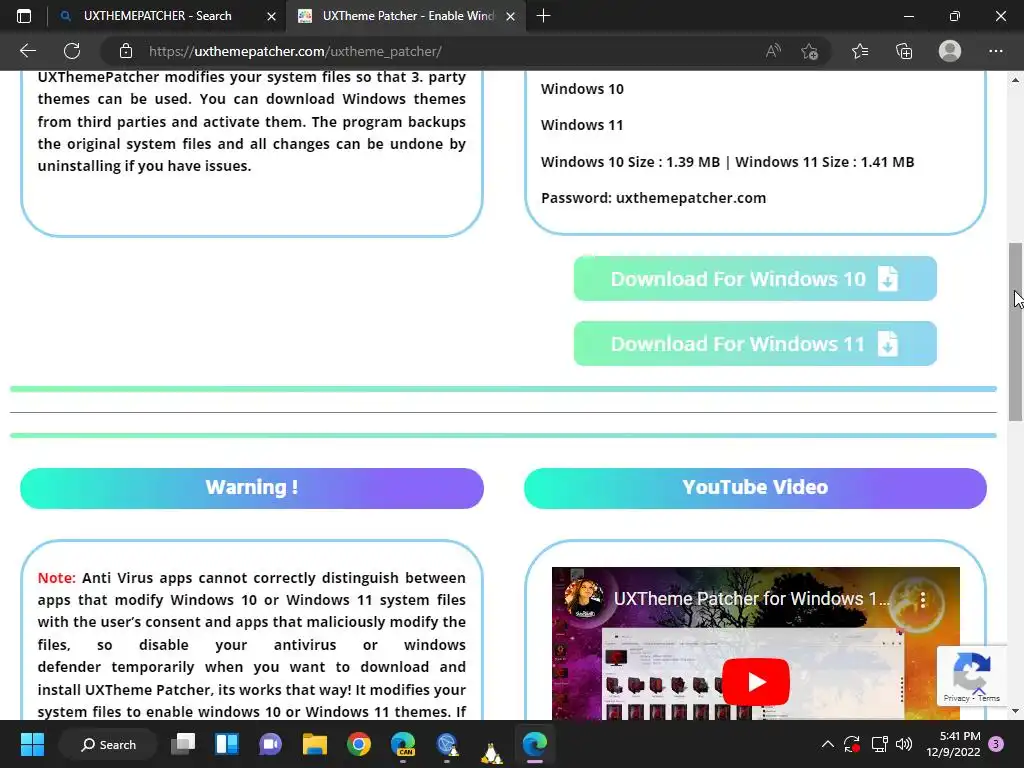The height and width of the screenshot is (768, 1024).
Task: Open YouTube video more options dots
Action: pos(923,600)
